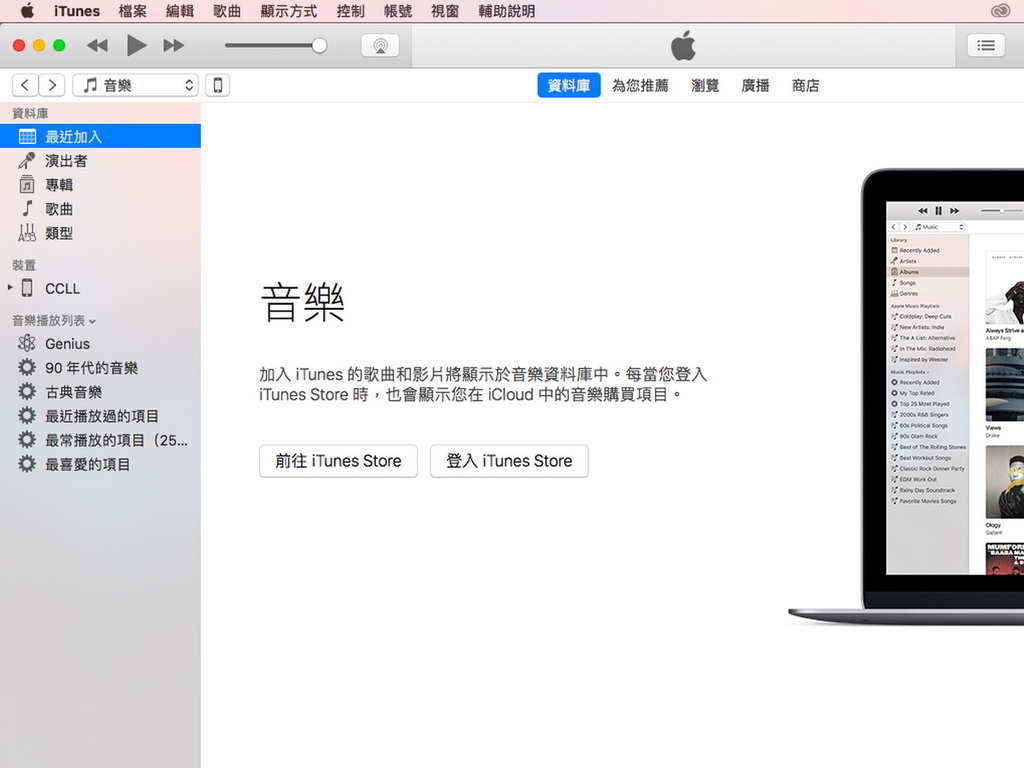Open the 控制 menu
This screenshot has width=1024, height=768.
(350, 11)
